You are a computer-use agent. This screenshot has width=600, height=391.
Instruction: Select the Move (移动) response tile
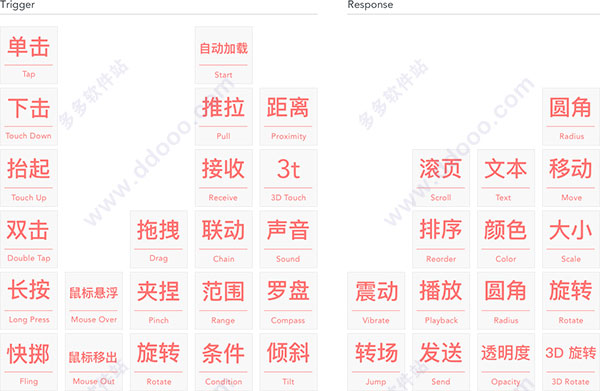pos(571,178)
